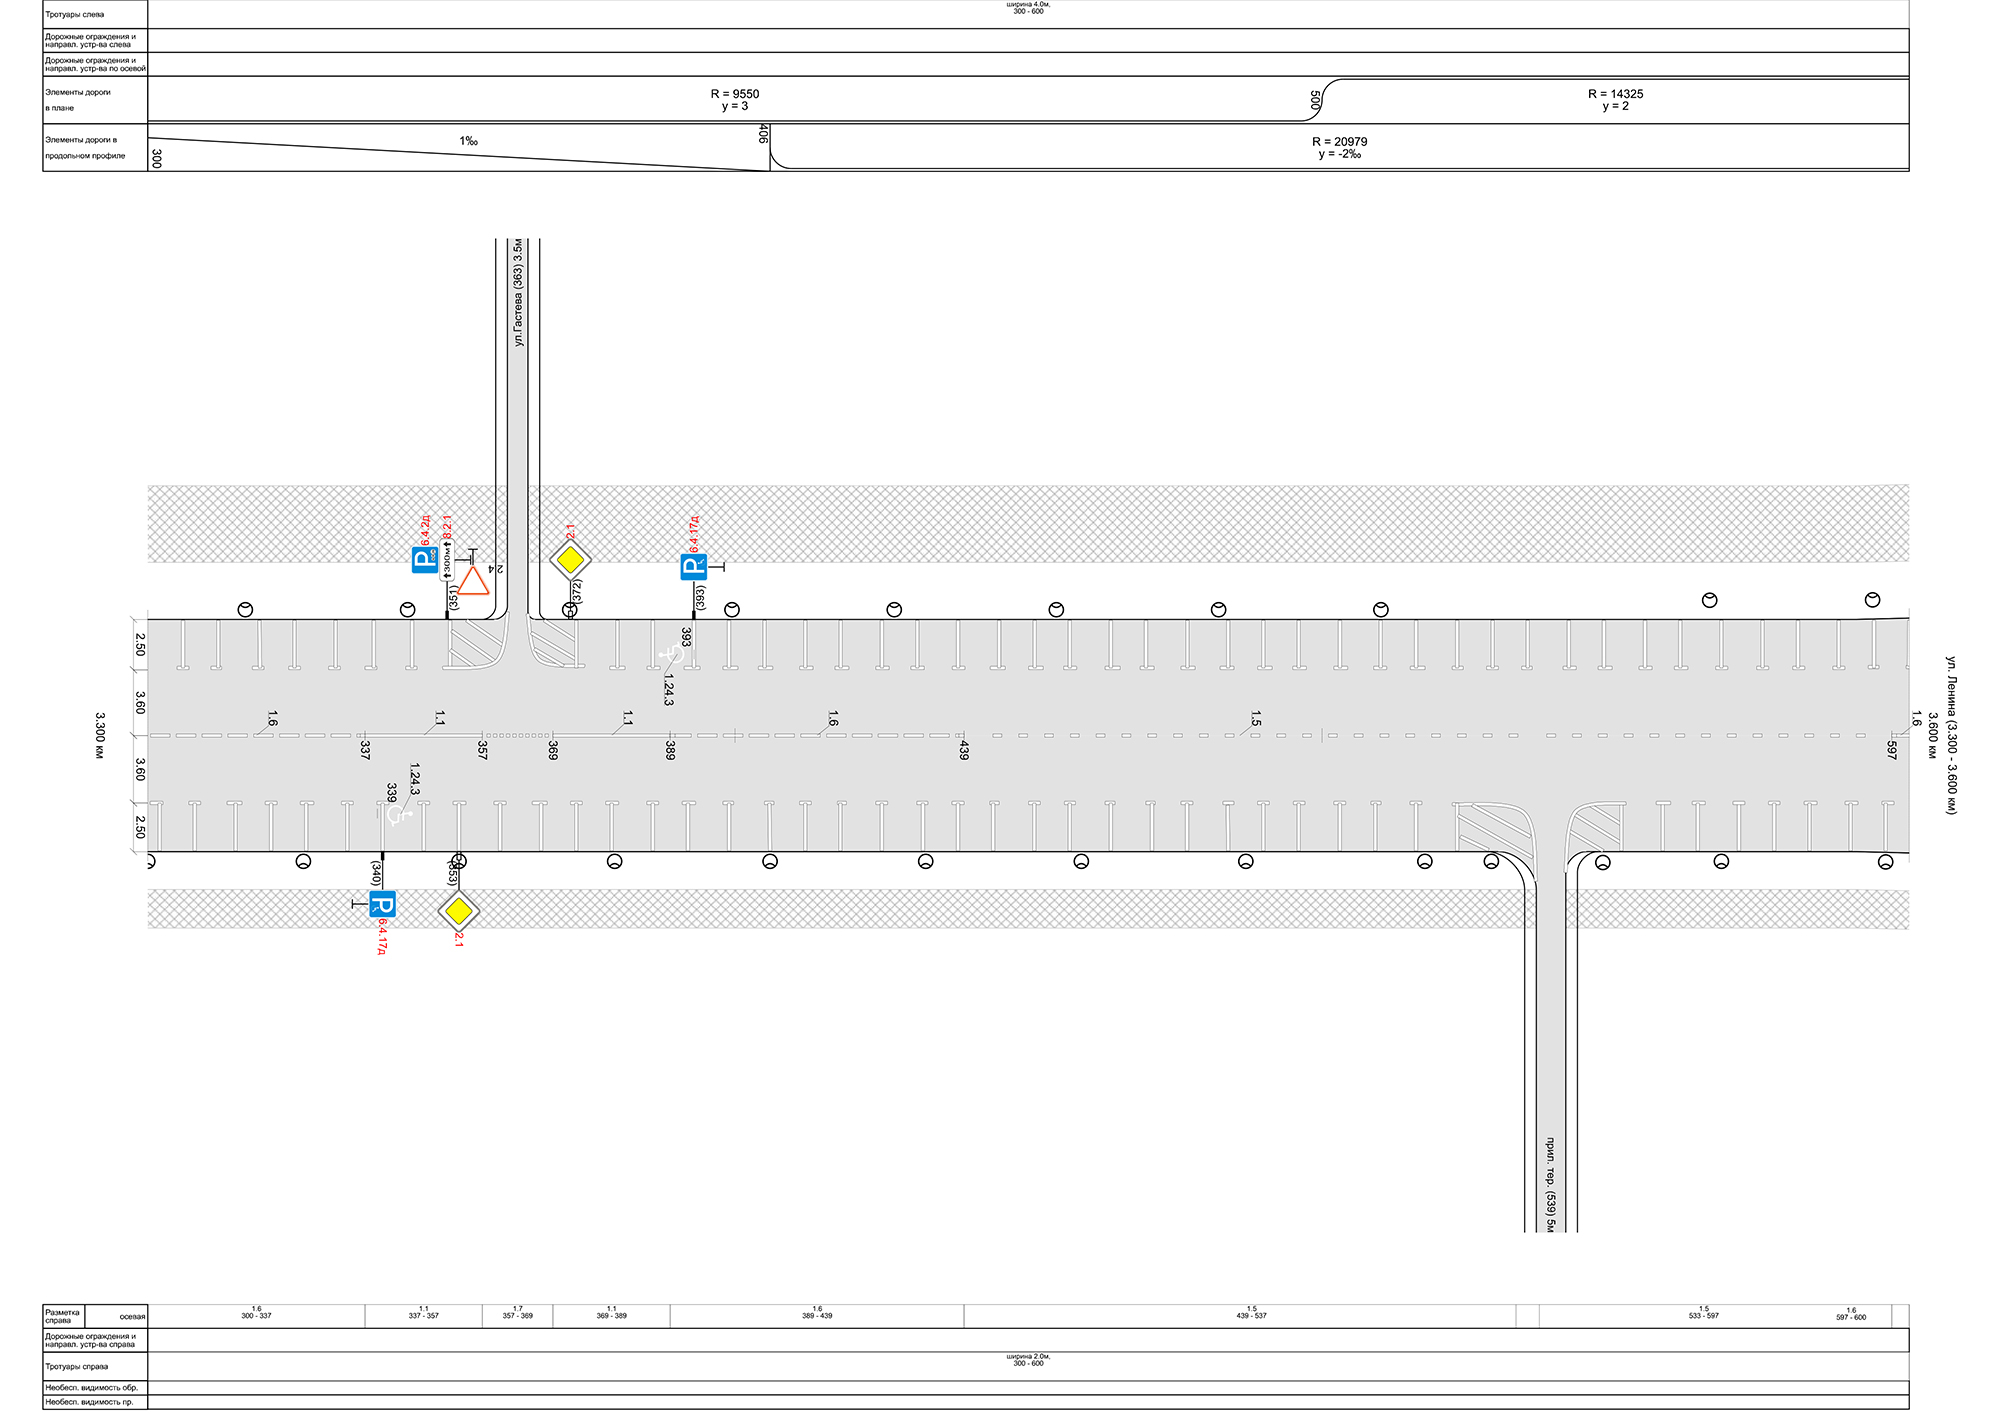
Task: Click the wheelchair road marking near 393
Action: coord(671,655)
